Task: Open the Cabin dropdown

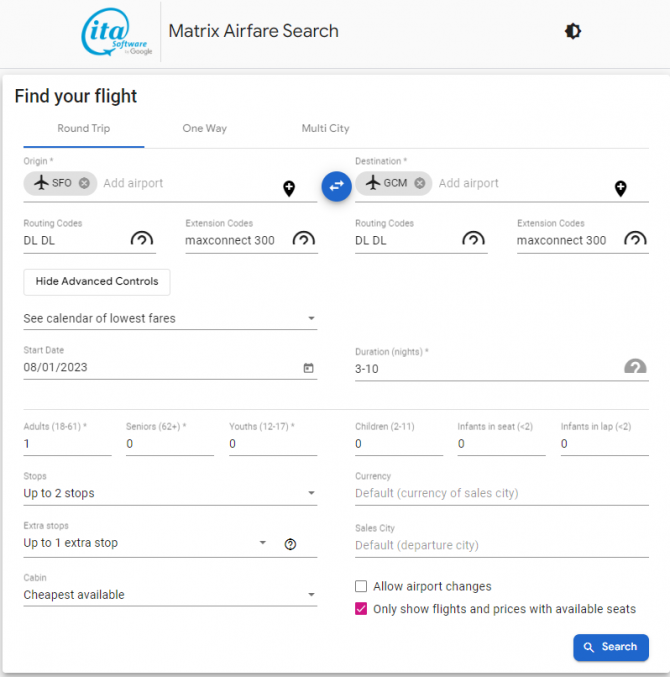Action: click(170, 595)
